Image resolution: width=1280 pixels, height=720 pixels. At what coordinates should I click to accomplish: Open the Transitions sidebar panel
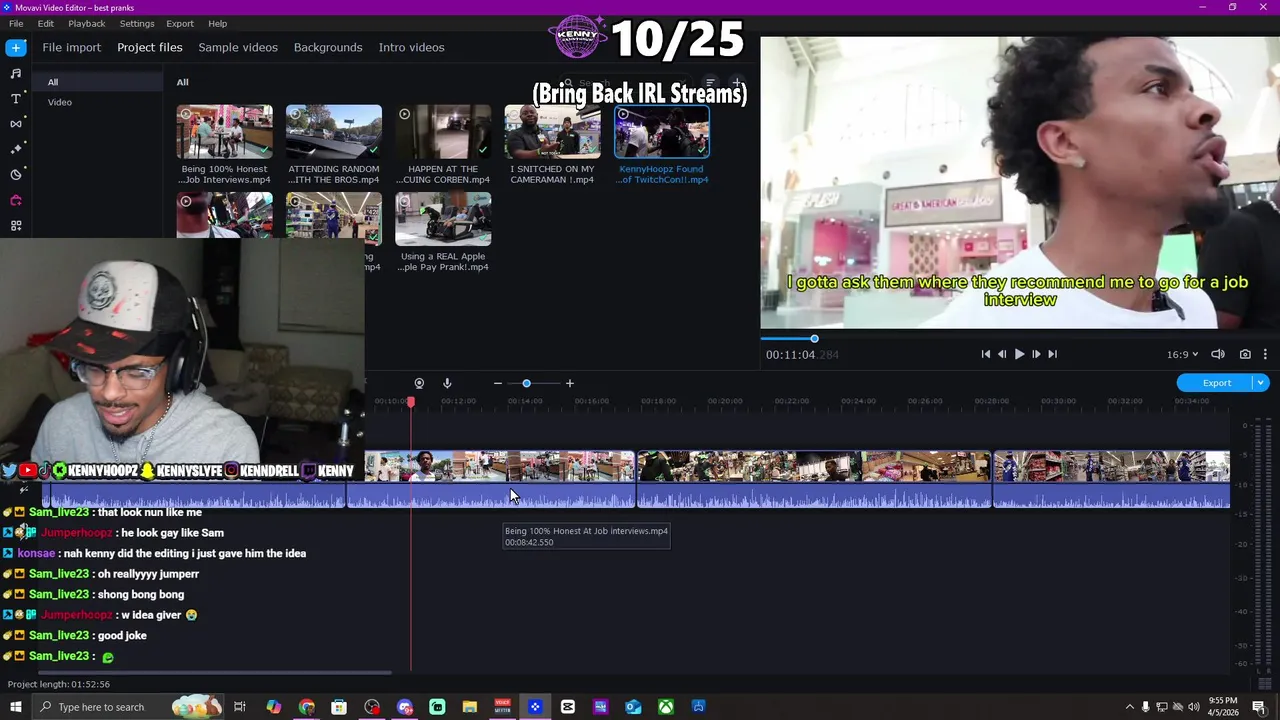[x=15, y=123]
